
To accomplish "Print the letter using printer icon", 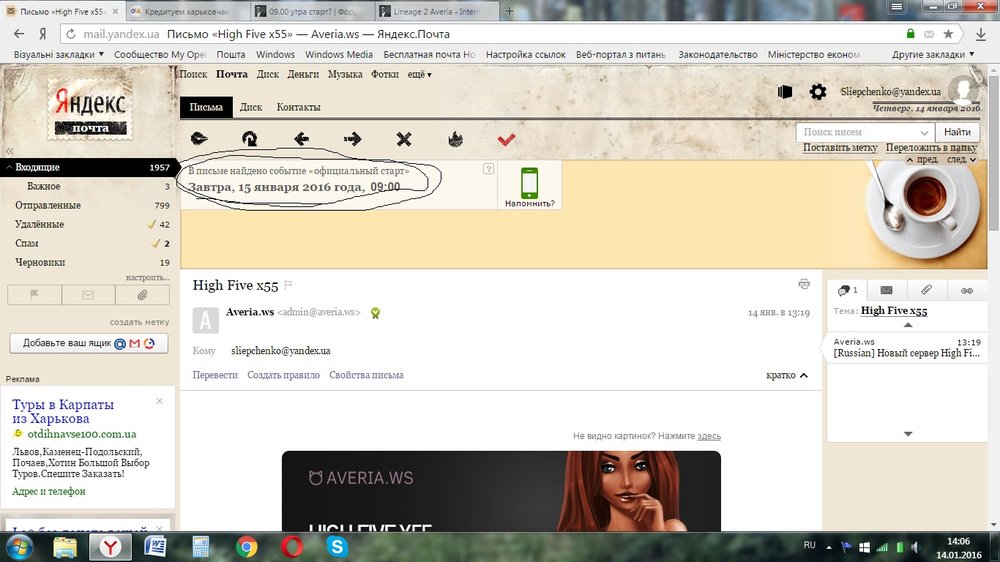I will pos(804,284).
